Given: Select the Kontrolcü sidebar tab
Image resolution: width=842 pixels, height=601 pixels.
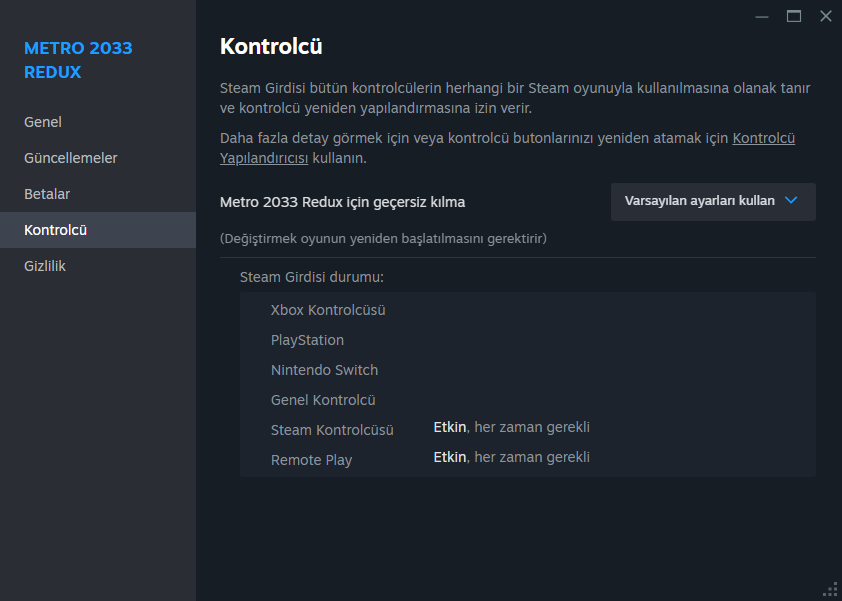Looking at the screenshot, I should [x=56, y=230].
